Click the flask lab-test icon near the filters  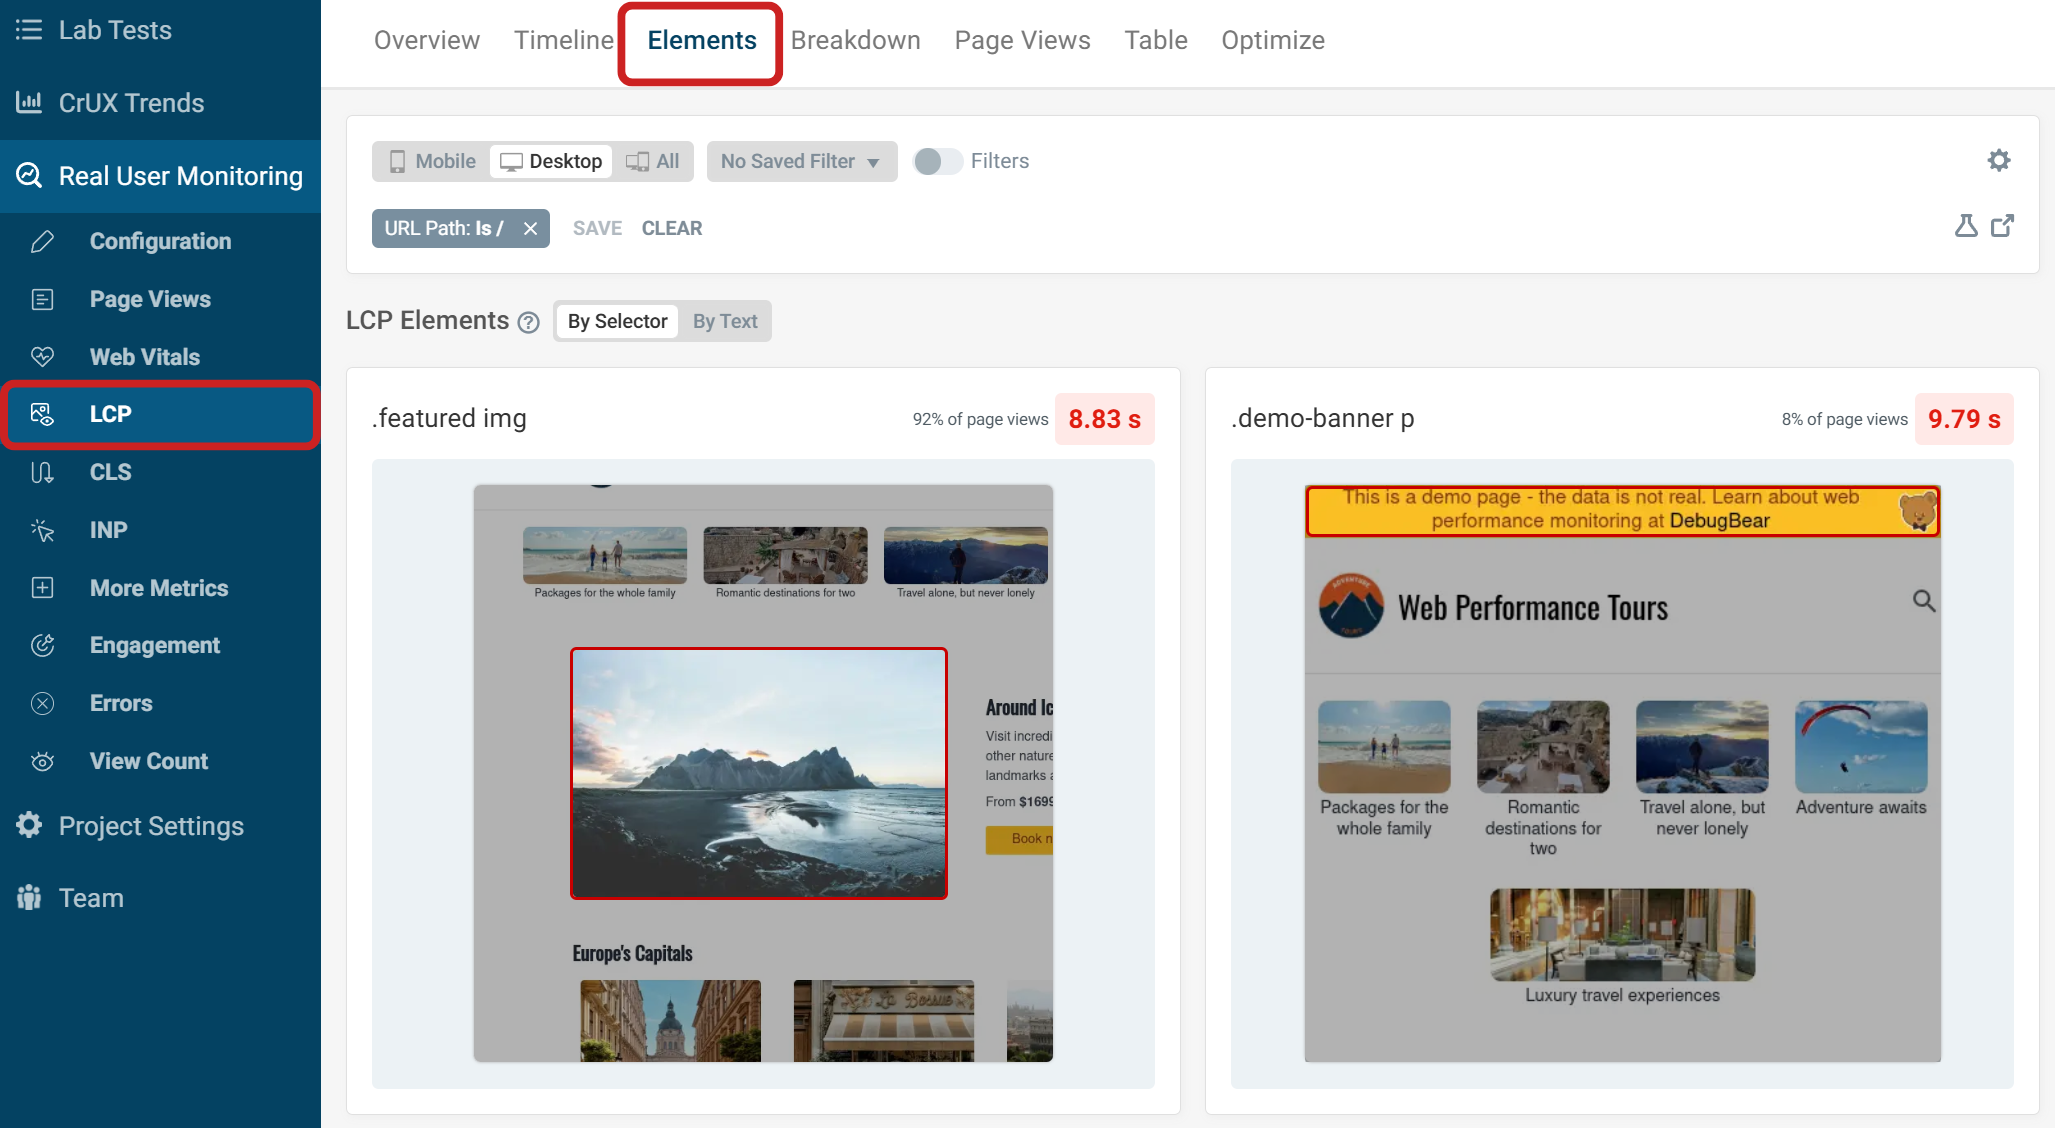1966,226
